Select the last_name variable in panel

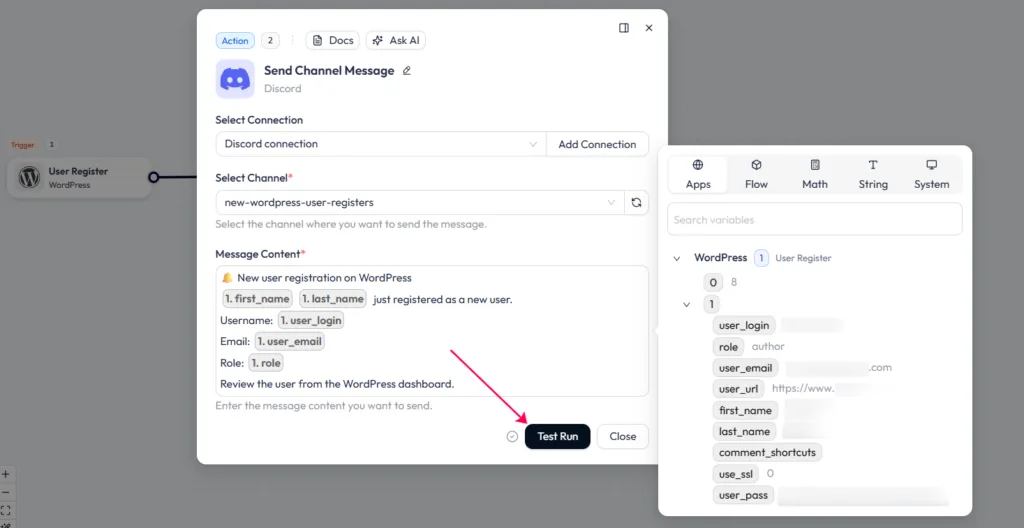[744, 431]
